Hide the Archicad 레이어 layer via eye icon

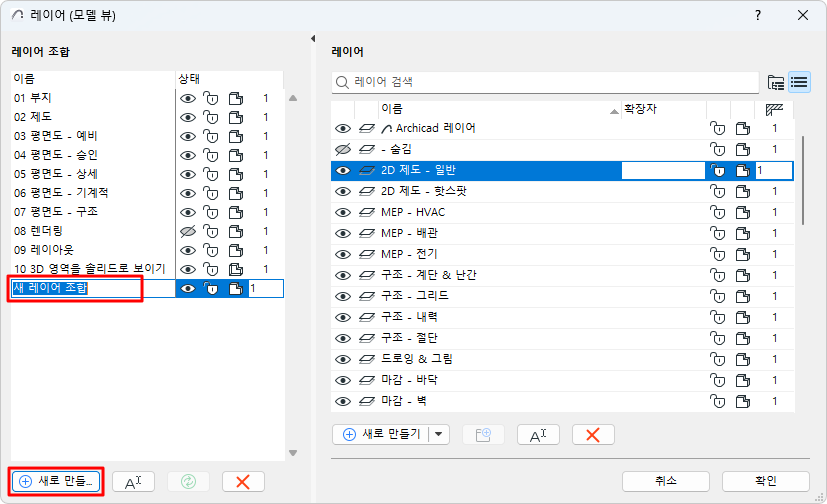click(343, 129)
